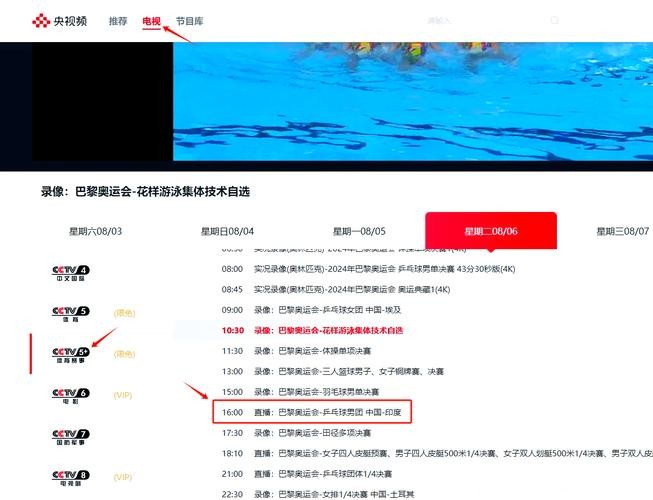Select date 星期日08/04

pos(227,231)
